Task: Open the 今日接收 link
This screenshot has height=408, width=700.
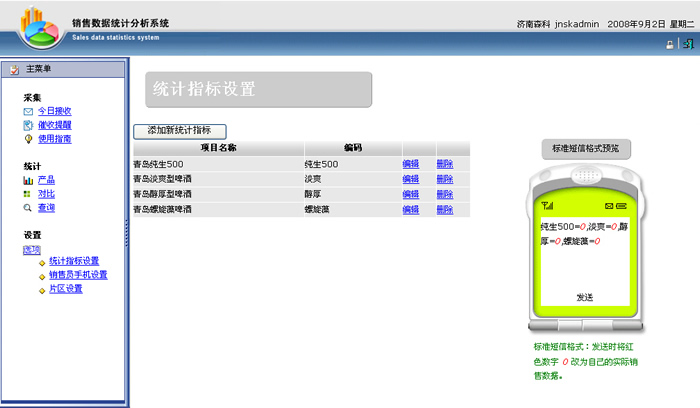Action: [54, 111]
